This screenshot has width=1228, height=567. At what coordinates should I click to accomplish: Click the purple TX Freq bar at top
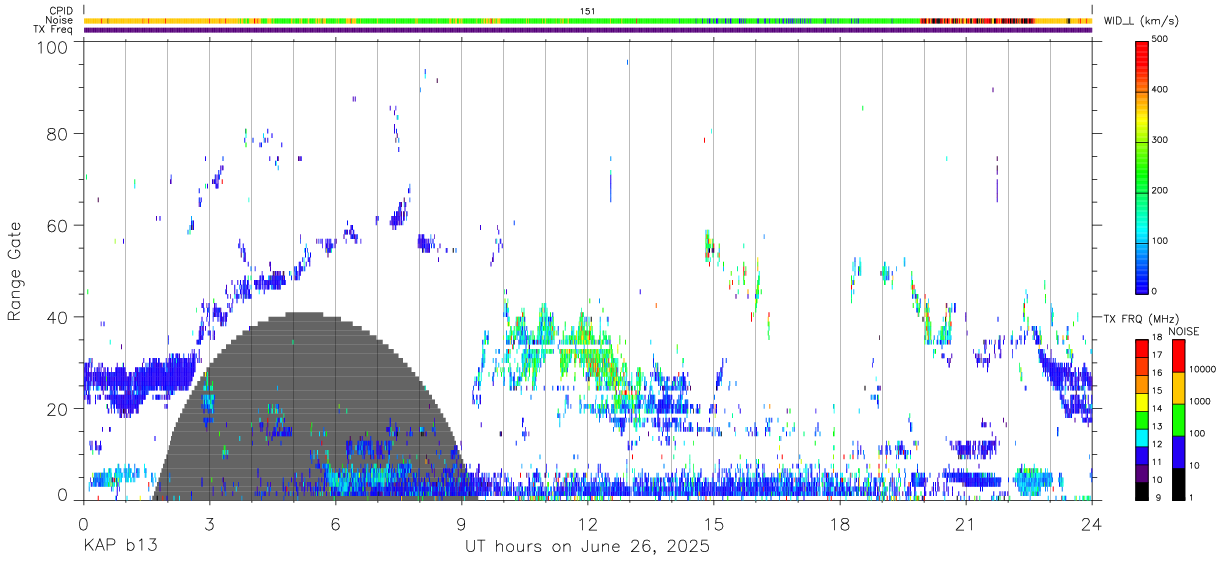coord(588,30)
